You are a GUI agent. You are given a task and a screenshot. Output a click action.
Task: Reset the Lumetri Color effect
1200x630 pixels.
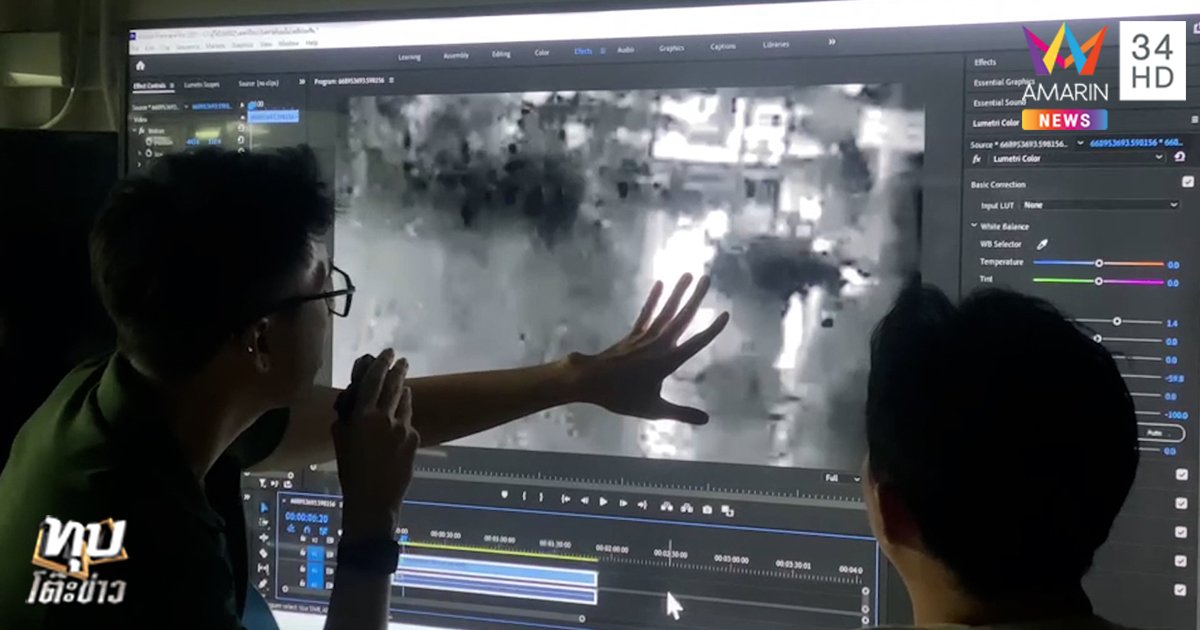(1180, 157)
